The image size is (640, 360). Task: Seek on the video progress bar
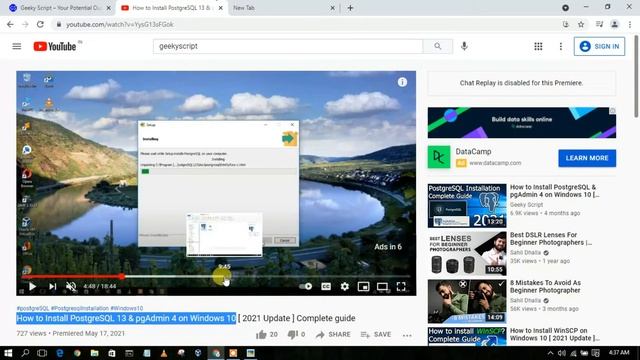(216, 276)
